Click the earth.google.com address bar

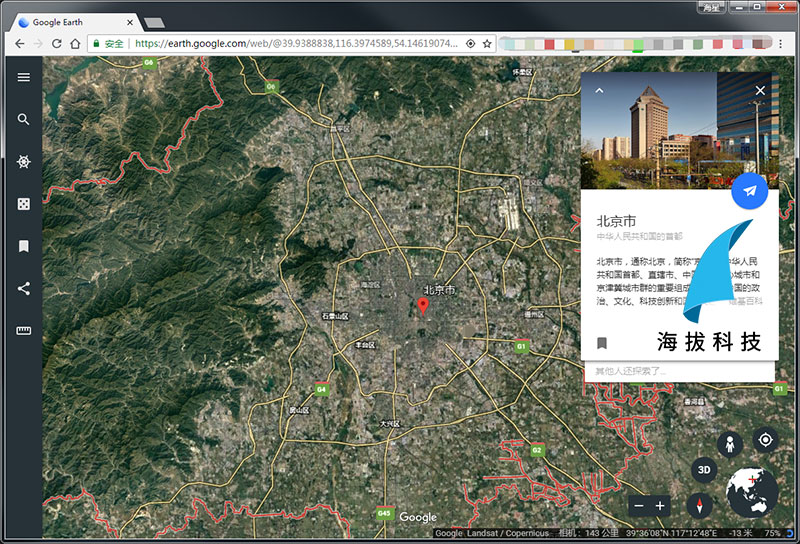296,44
